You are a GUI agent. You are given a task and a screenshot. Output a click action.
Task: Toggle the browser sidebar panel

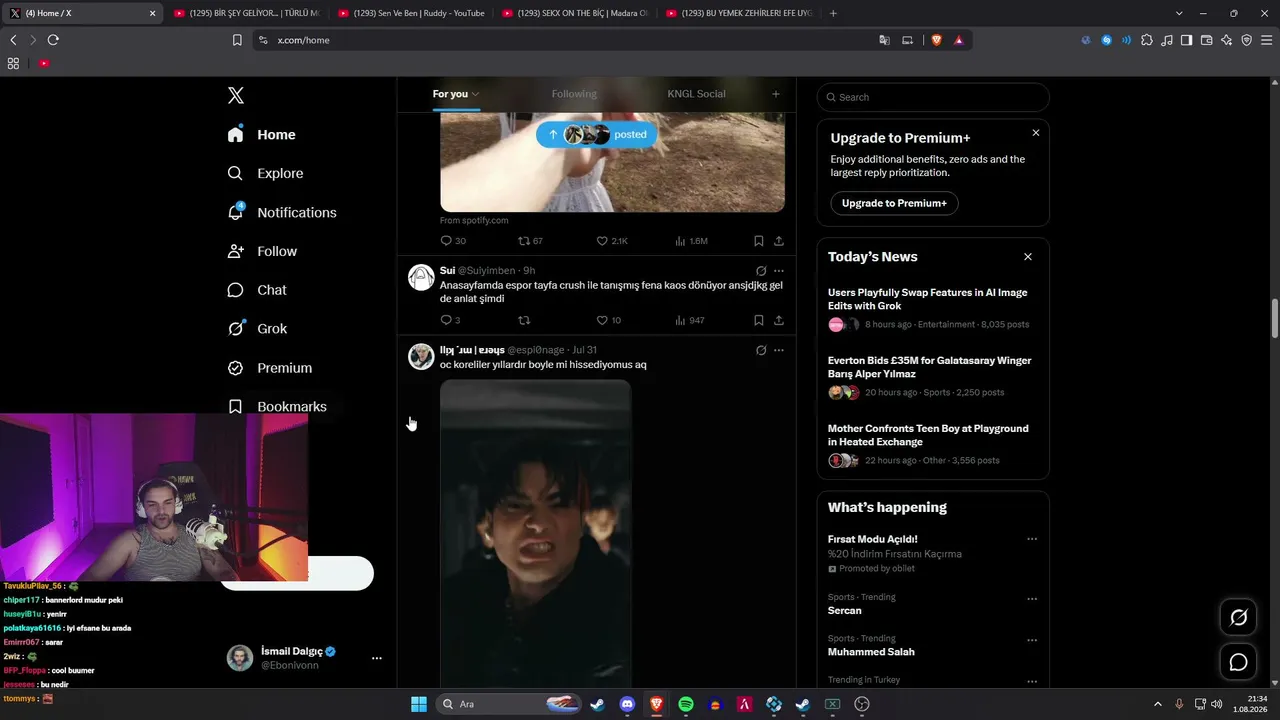click(1186, 40)
